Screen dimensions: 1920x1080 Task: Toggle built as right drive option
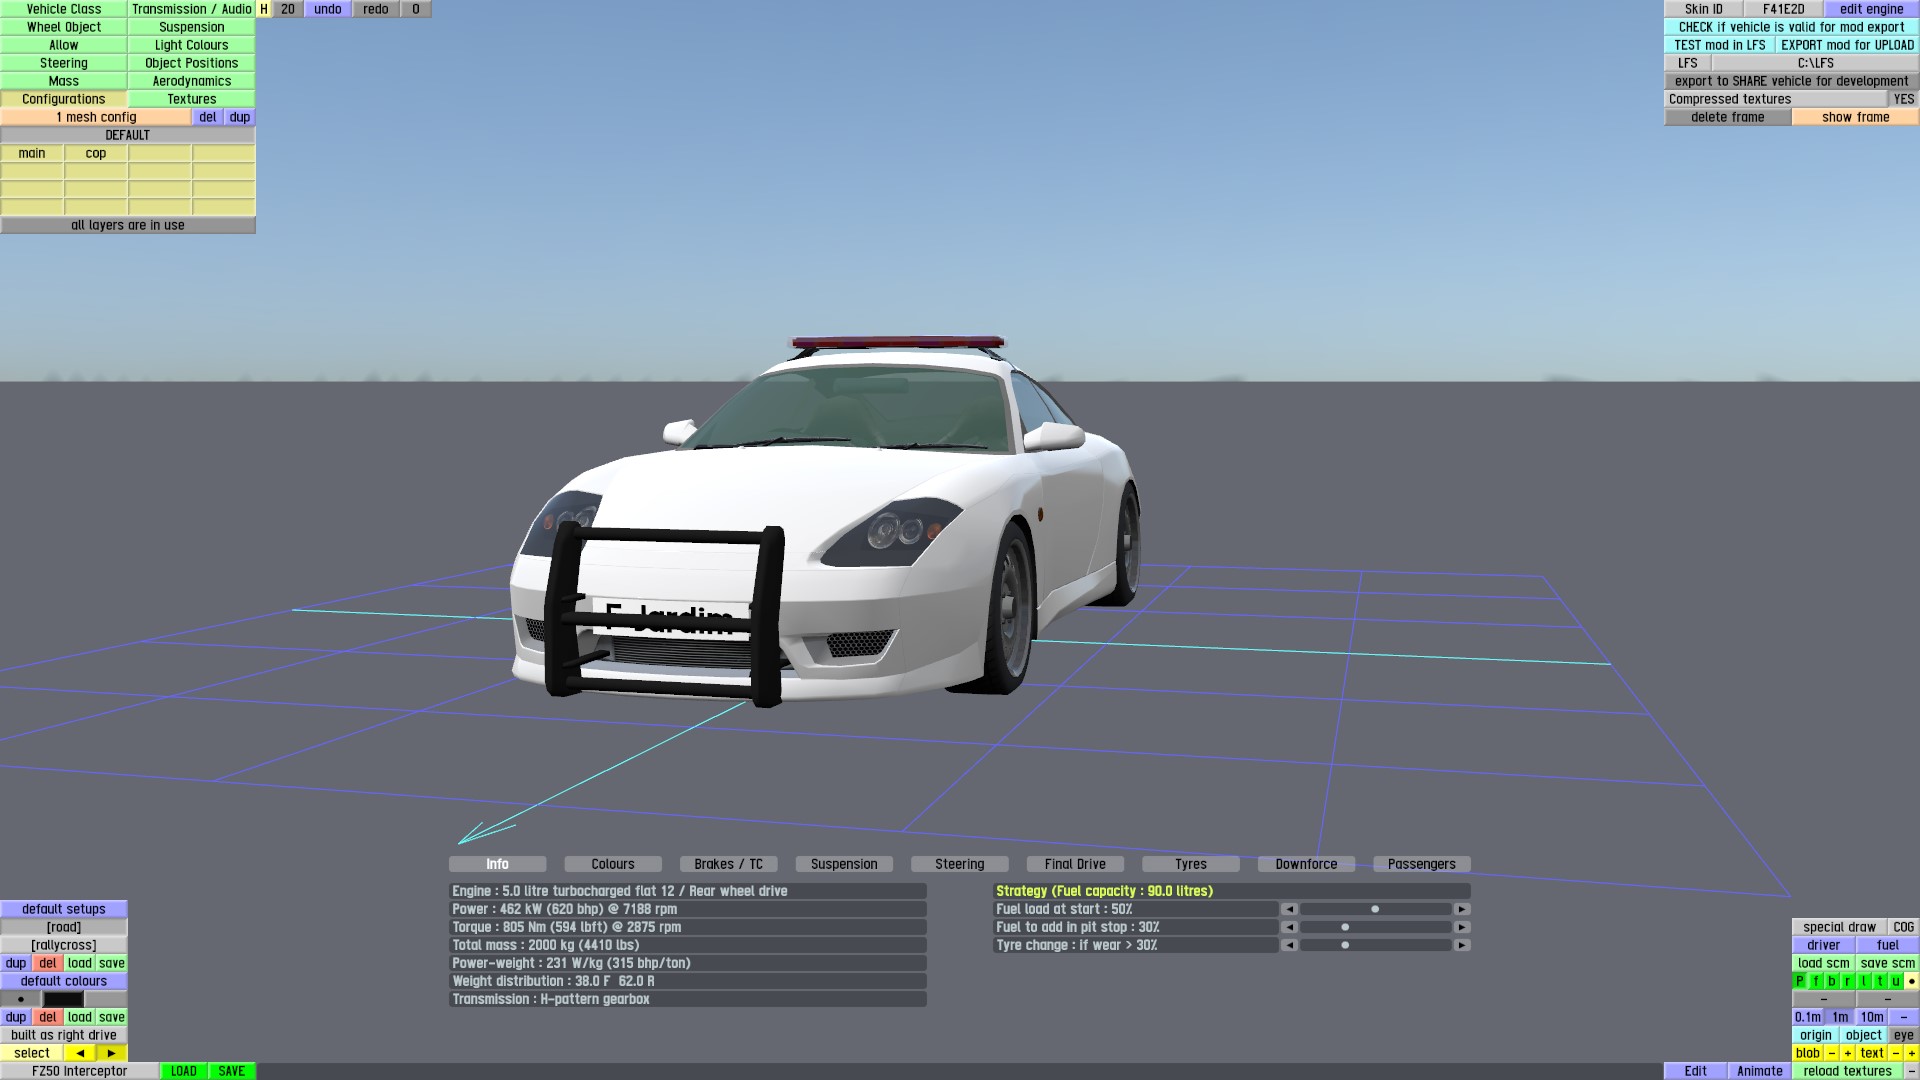tap(64, 1035)
